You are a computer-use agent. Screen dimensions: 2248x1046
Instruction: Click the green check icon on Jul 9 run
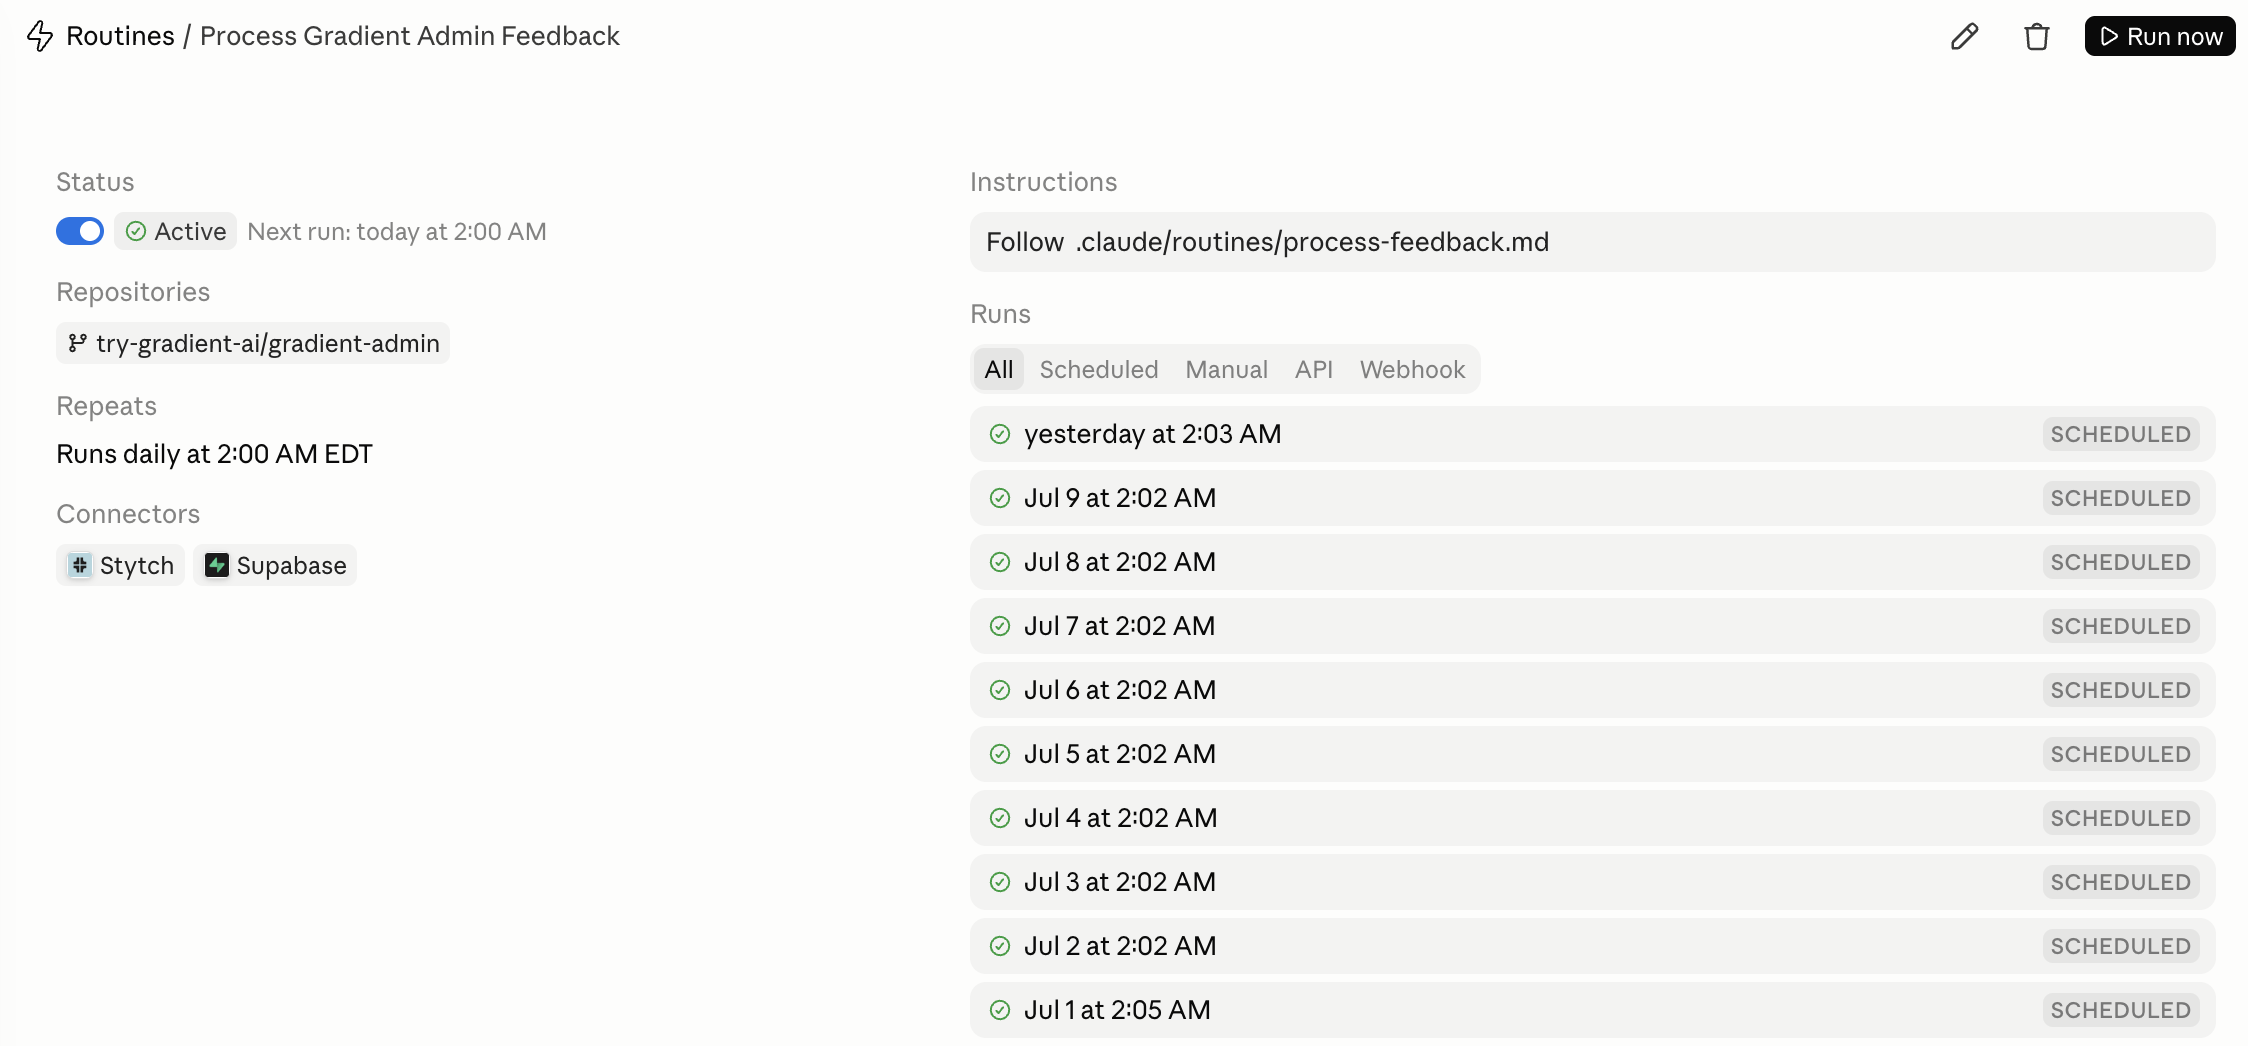click(999, 498)
